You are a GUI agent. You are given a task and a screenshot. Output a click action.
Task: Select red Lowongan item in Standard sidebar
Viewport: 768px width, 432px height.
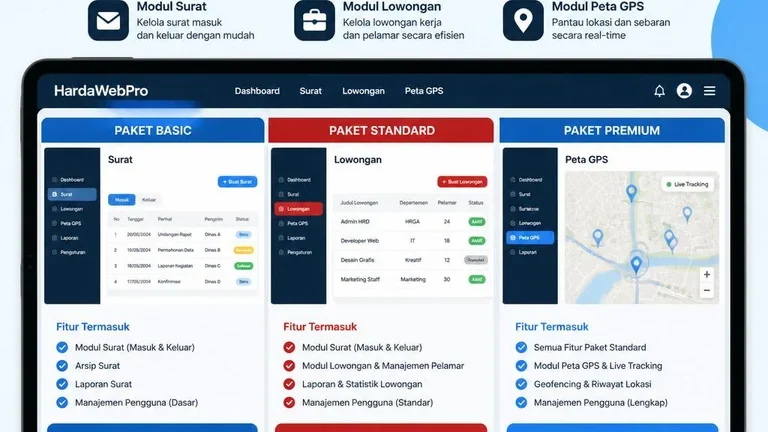coord(298,209)
